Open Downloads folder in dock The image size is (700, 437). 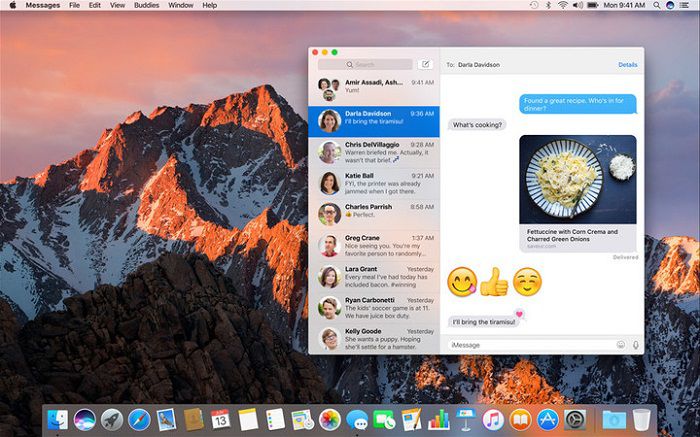614,420
